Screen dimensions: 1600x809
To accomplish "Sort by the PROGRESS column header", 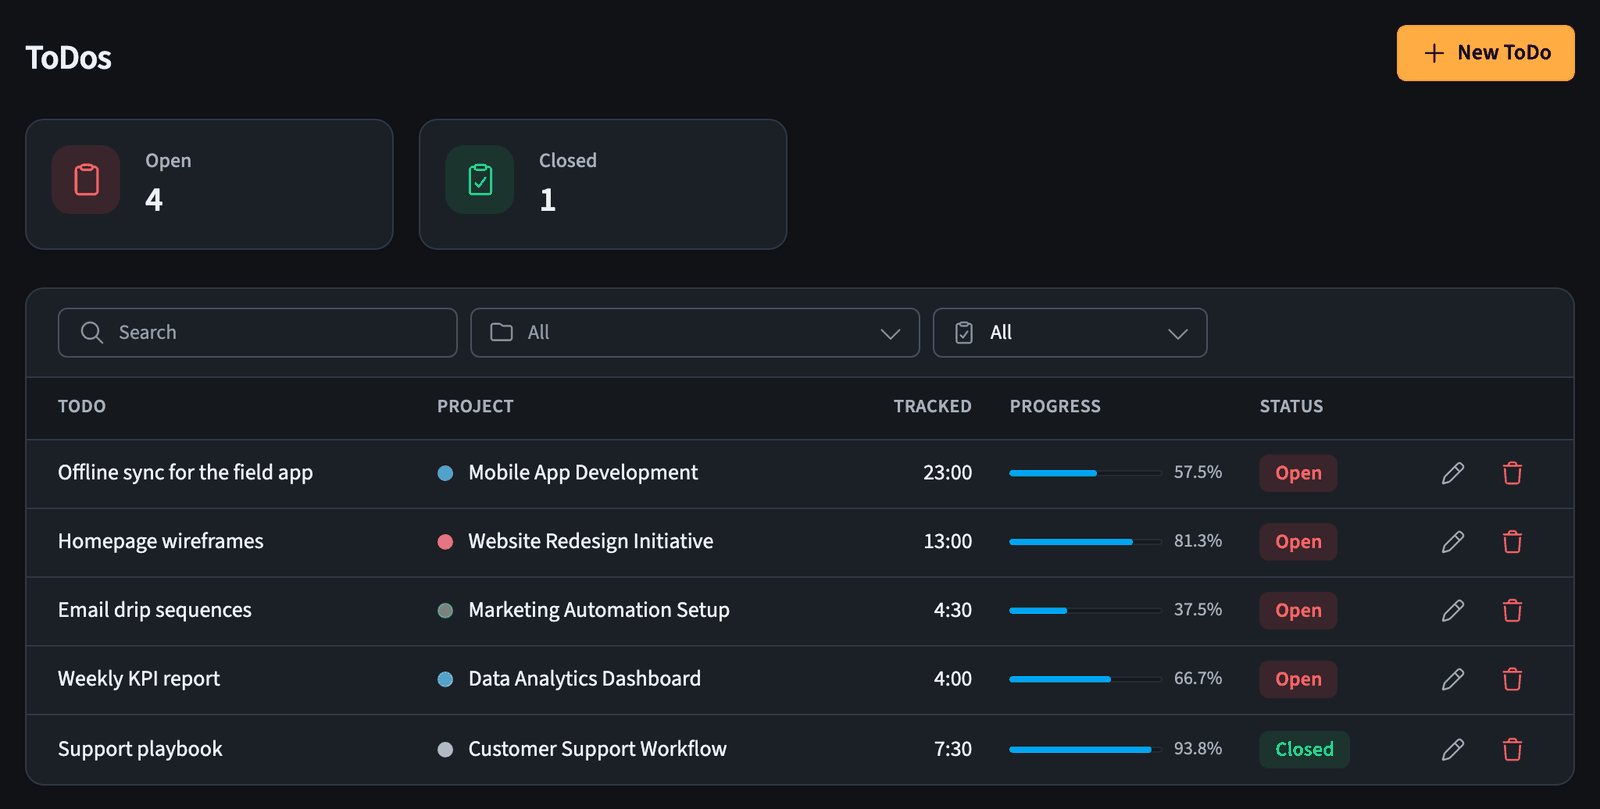I will tap(1055, 407).
